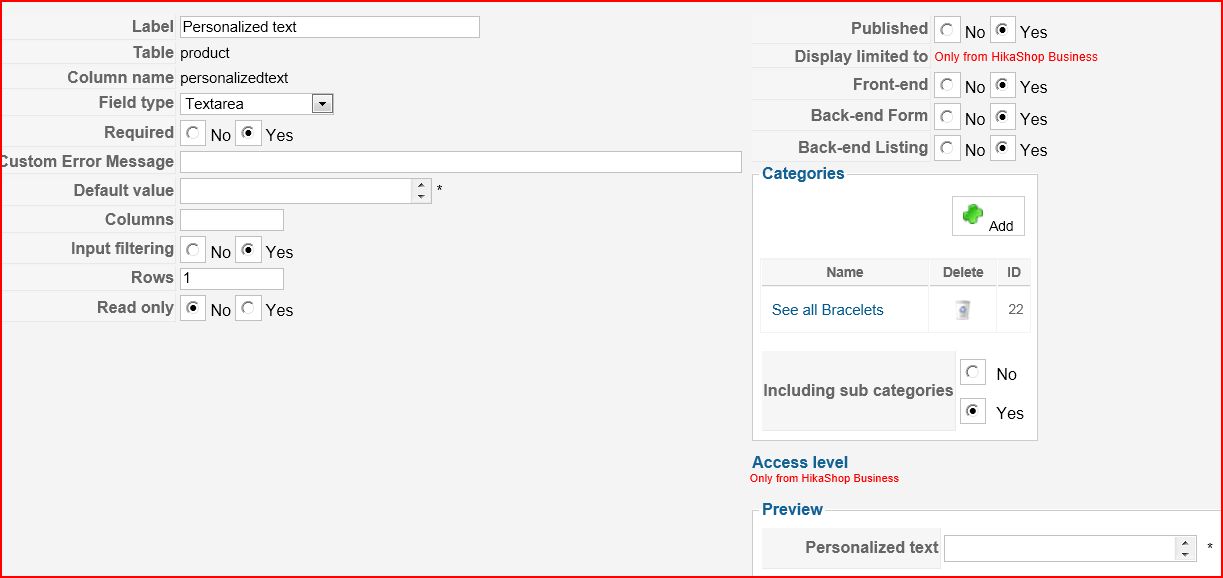Focus the Custom Error Message field
The height and width of the screenshot is (578, 1223).
point(460,162)
